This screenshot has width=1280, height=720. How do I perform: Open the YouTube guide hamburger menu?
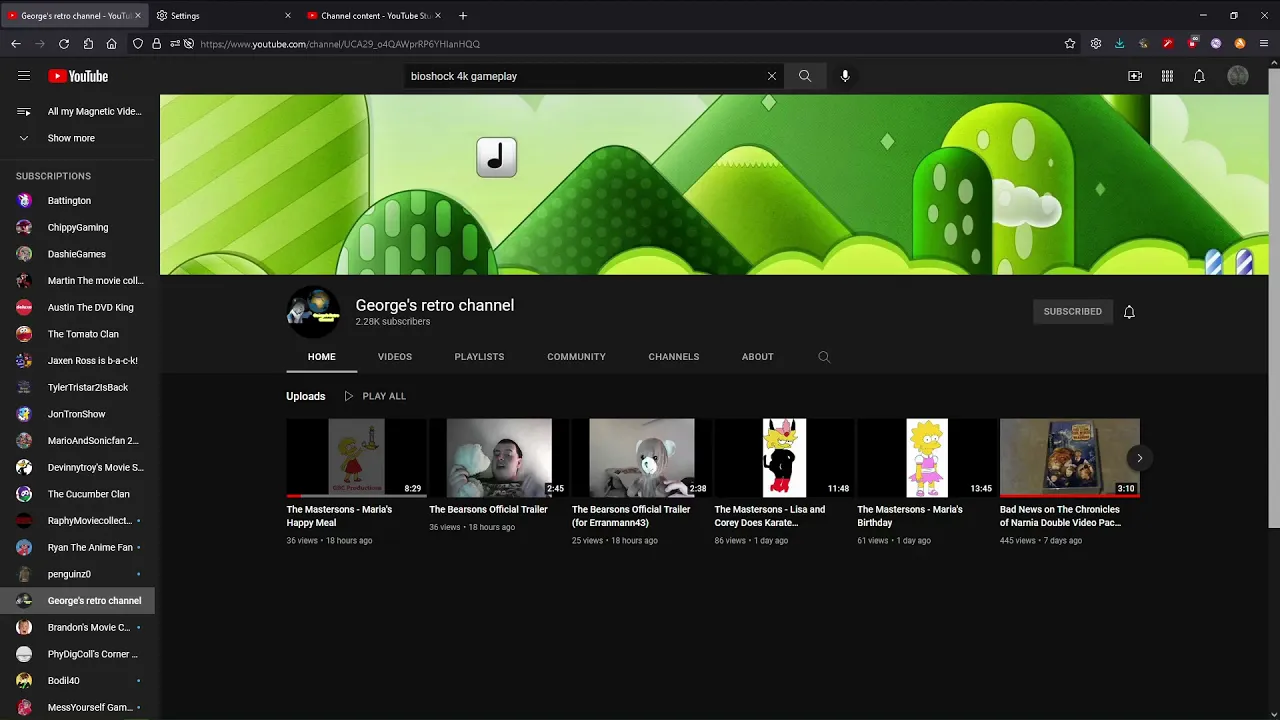click(24, 76)
